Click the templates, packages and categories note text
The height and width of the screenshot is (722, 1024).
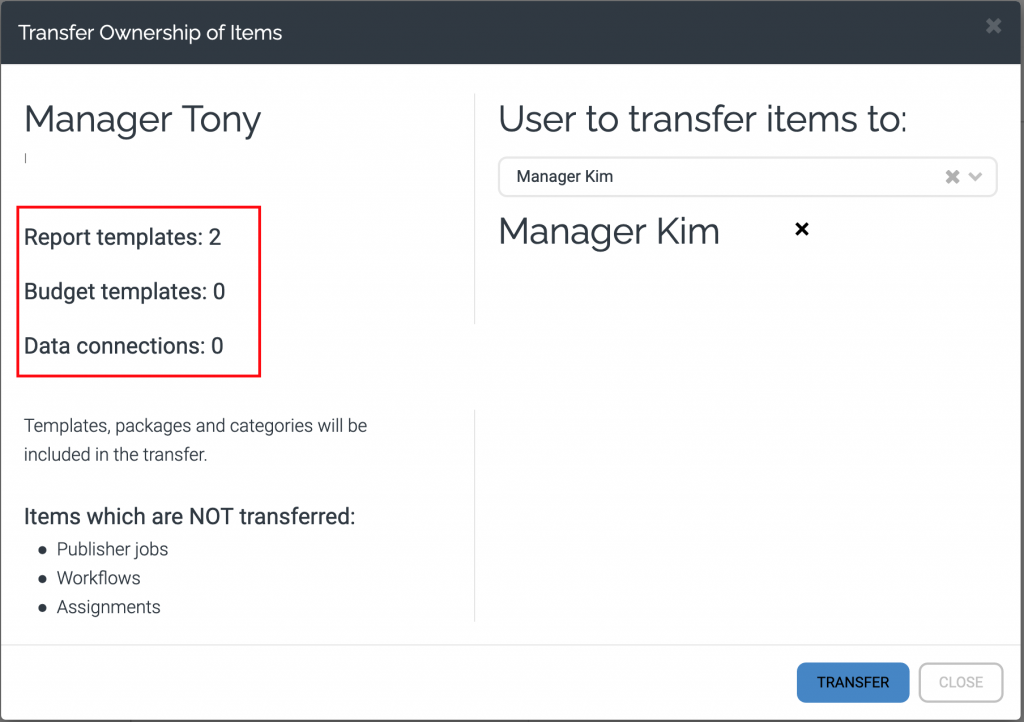tap(195, 440)
